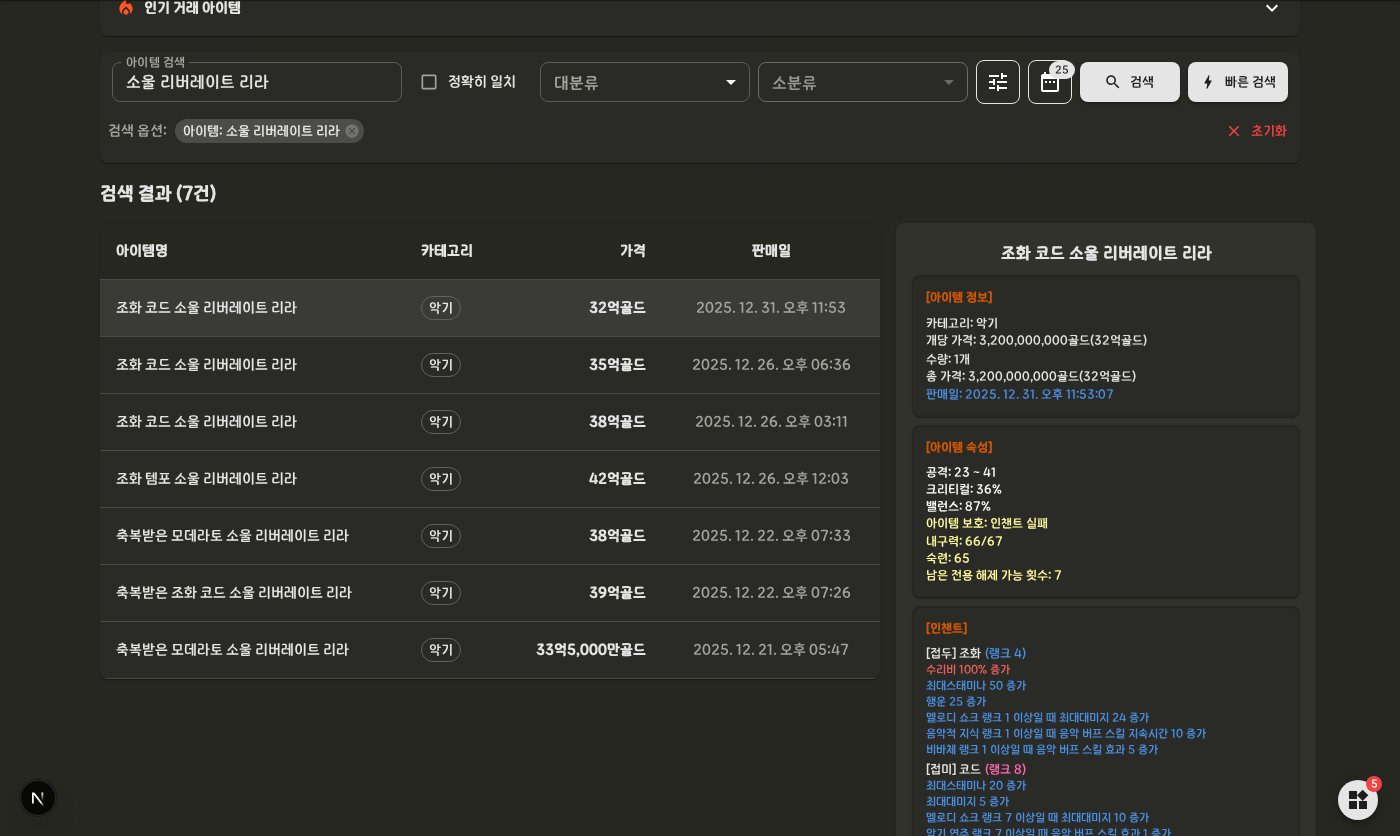
Task: Click the 판매일: 2025. 12. 31. 오후 11:53:07 text
Action: click(x=1020, y=394)
